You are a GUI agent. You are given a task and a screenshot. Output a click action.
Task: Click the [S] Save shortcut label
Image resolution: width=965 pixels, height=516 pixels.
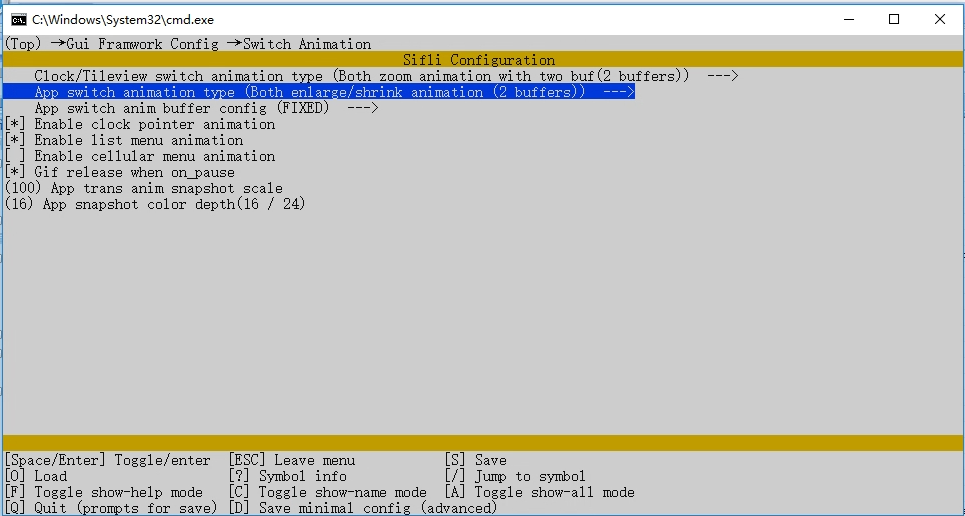476,461
